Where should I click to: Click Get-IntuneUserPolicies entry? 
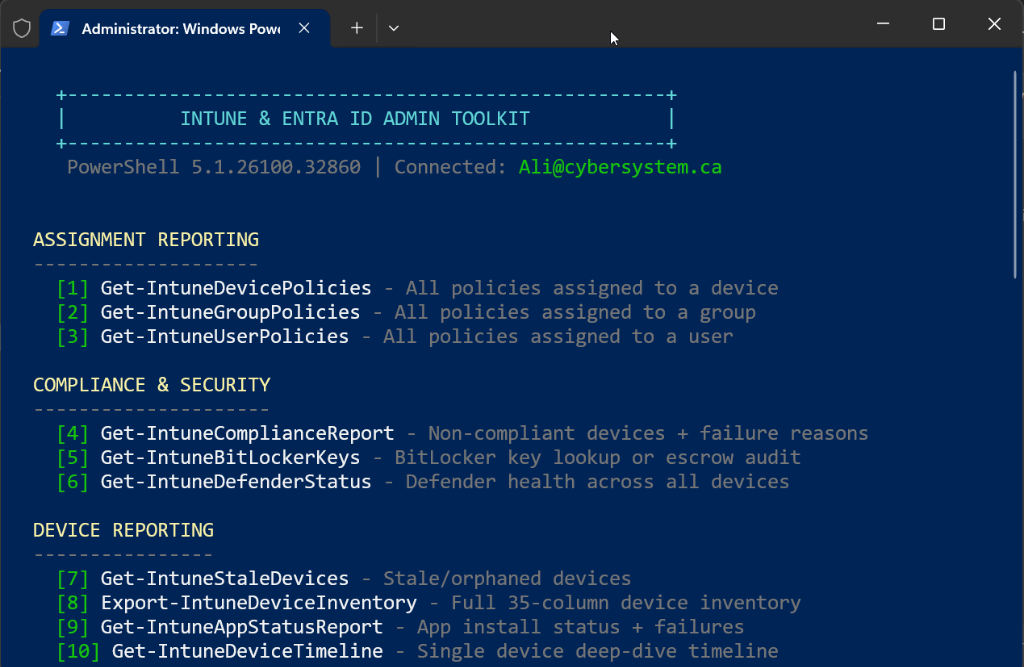pos(225,336)
